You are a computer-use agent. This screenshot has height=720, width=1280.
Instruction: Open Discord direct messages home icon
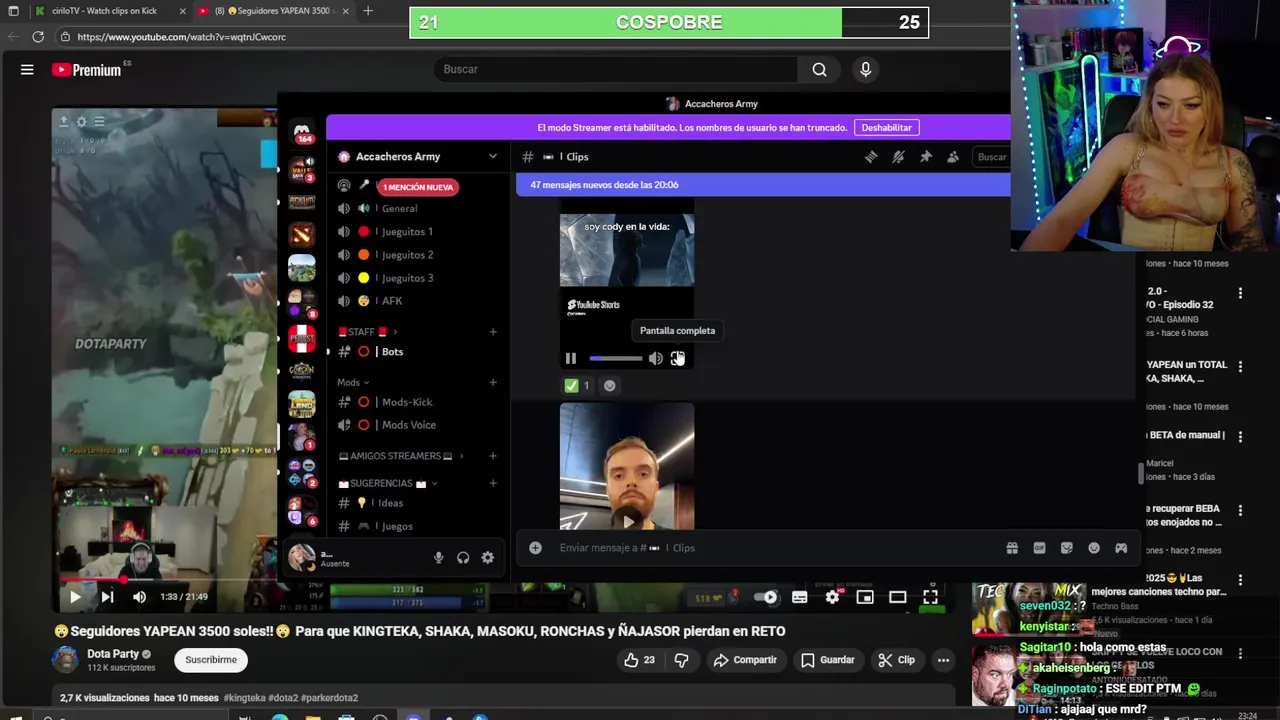[302, 133]
